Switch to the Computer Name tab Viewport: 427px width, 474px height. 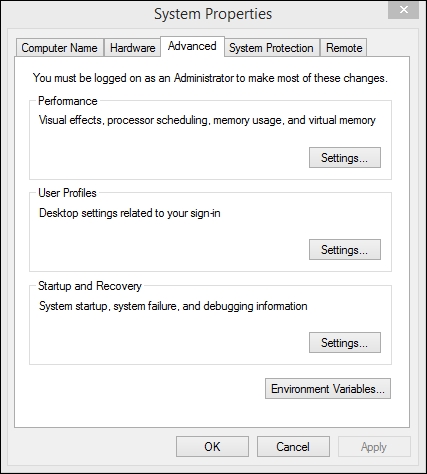[x=59, y=48]
